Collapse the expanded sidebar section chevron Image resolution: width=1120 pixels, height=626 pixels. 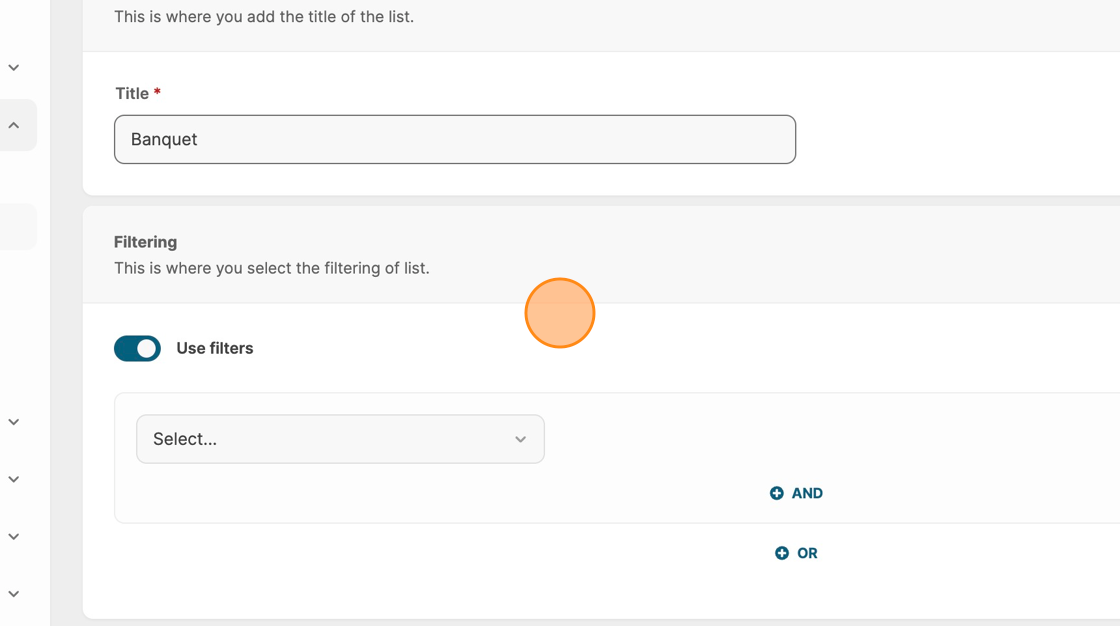tap(14, 126)
